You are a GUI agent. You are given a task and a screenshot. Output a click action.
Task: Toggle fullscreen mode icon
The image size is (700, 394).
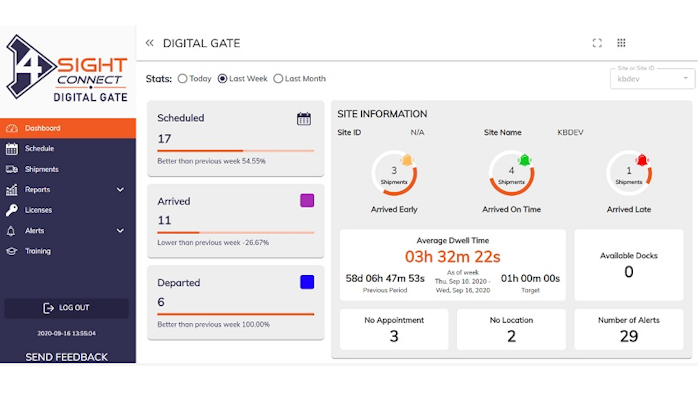pos(597,43)
